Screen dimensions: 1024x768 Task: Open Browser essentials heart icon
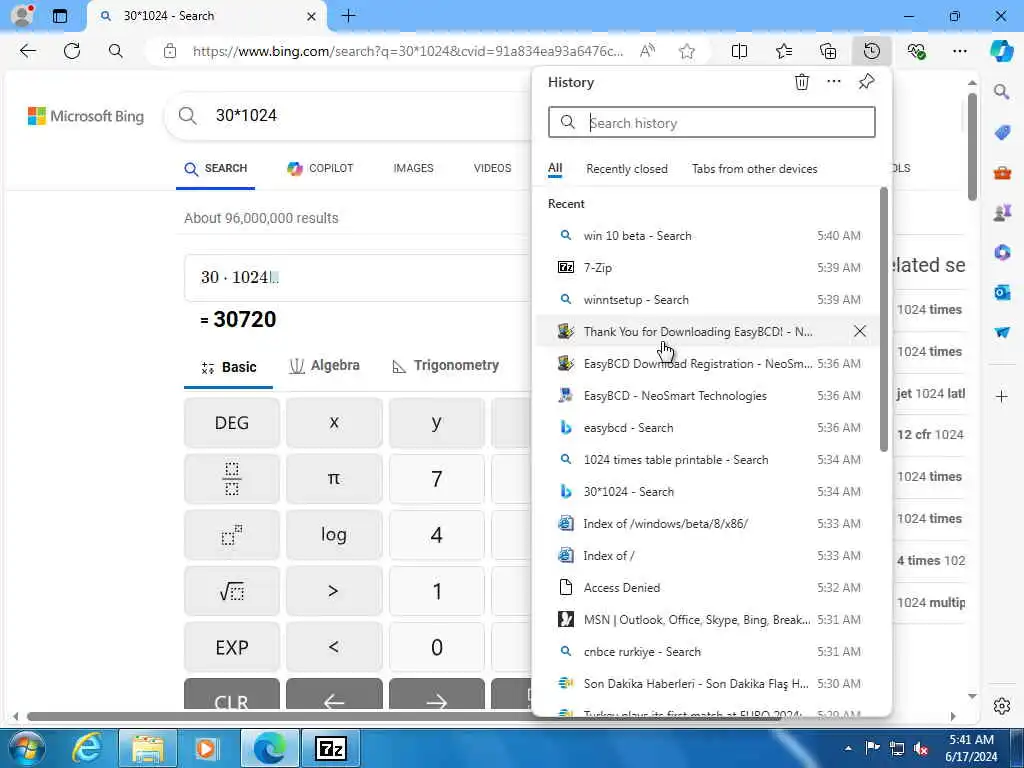click(916, 51)
